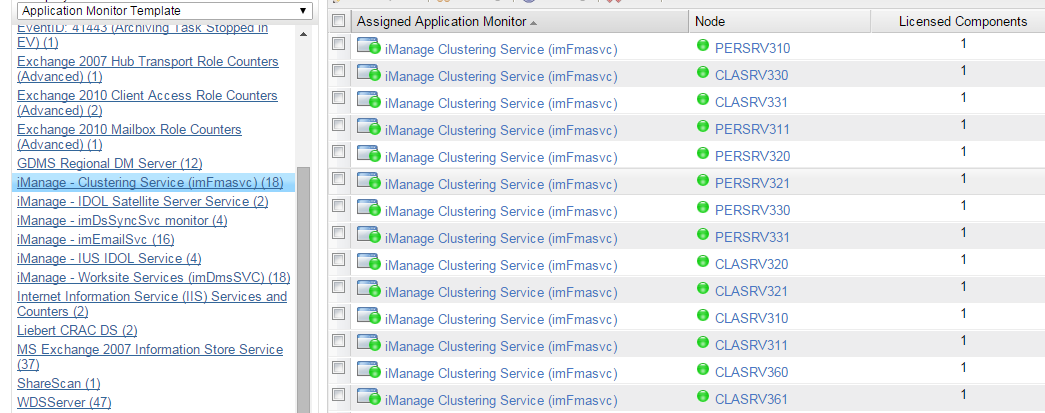Click the Licensed Components column header
This screenshot has height=413, width=1045.
tap(962, 22)
